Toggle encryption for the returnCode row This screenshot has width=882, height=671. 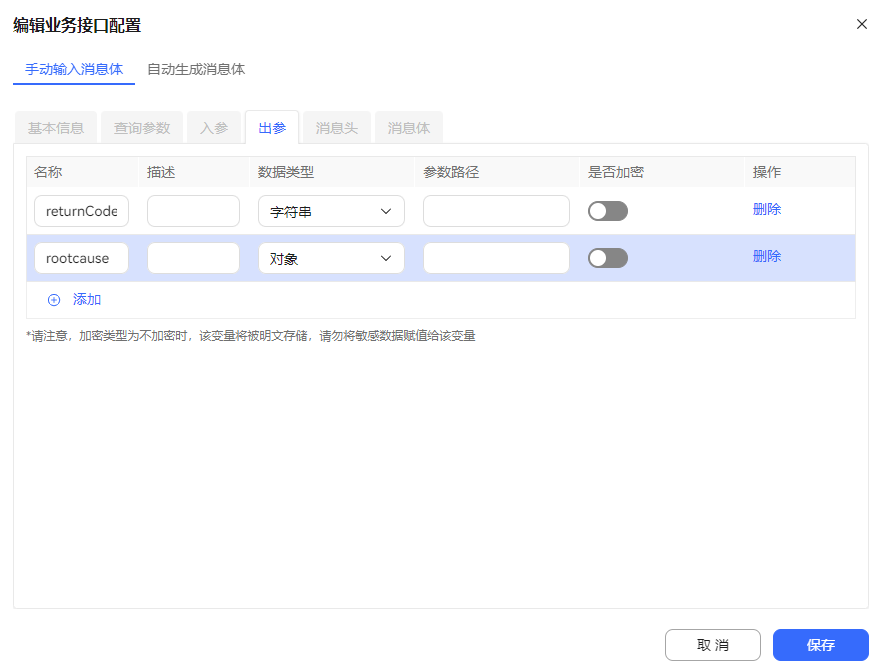point(608,211)
